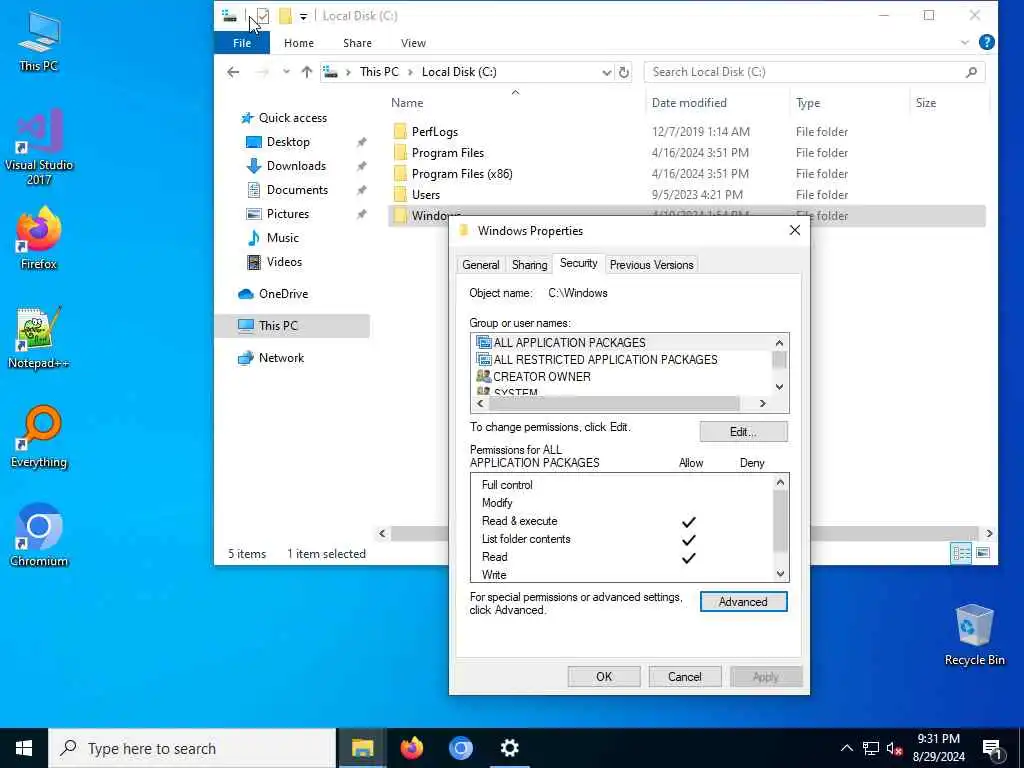This screenshot has height=768, width=1024.
Task: Select Music in navigation pane
Action: pos(282,238)
